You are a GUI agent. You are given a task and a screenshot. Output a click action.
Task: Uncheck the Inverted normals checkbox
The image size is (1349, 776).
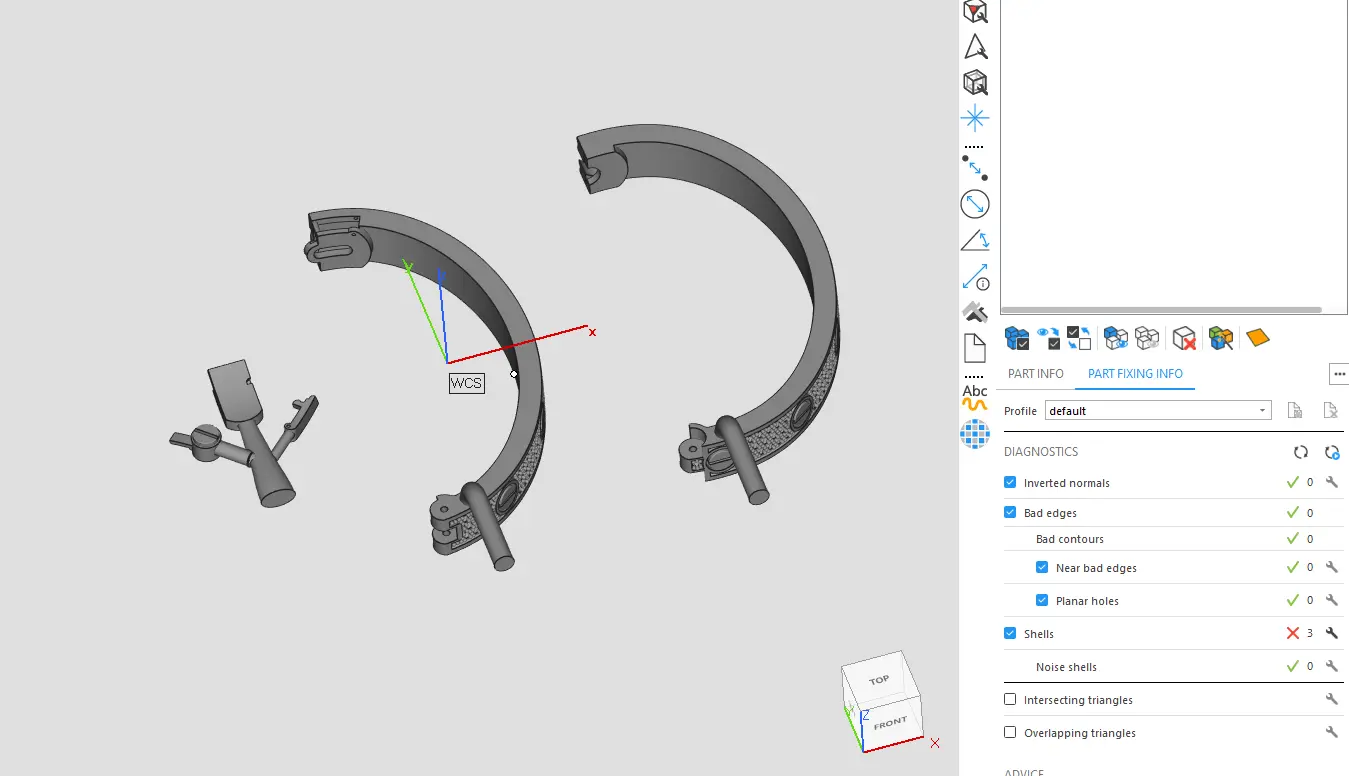pyautogui.click(x=1010, y=483)
